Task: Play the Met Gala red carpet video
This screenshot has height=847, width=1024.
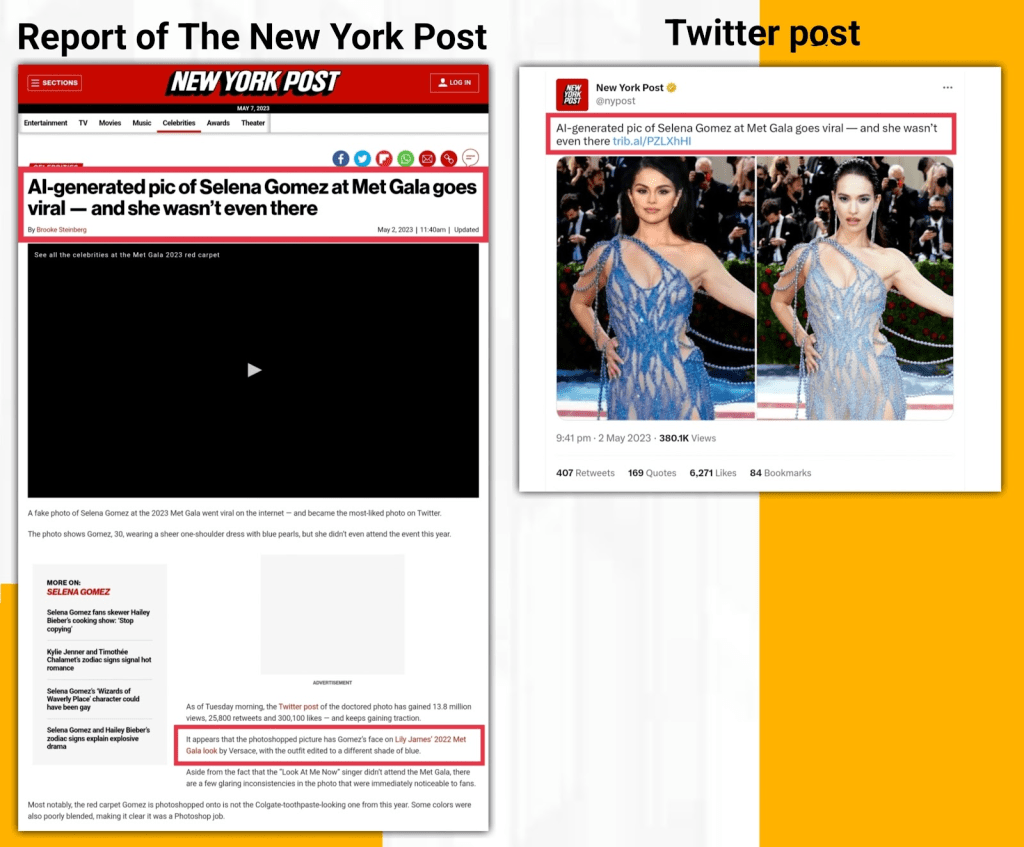Action: [254, 370]
